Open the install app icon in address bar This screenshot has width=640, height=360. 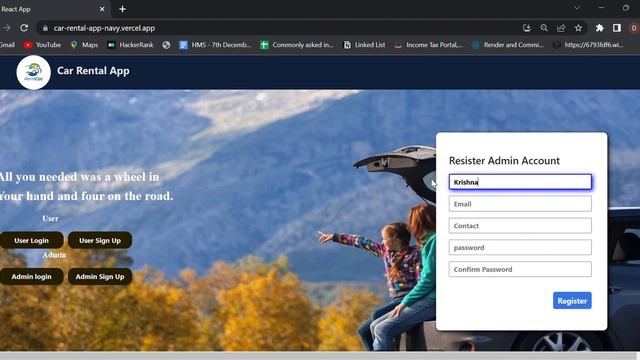pyautogui.click(x=527, y=28)
